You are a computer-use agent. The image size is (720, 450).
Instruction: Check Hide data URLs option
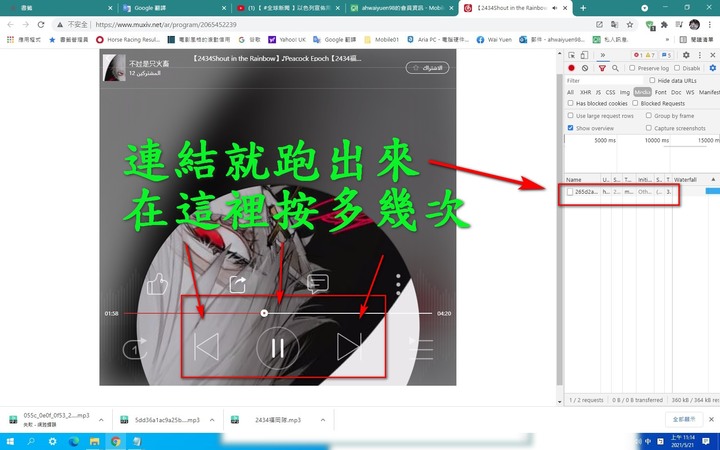652,80
